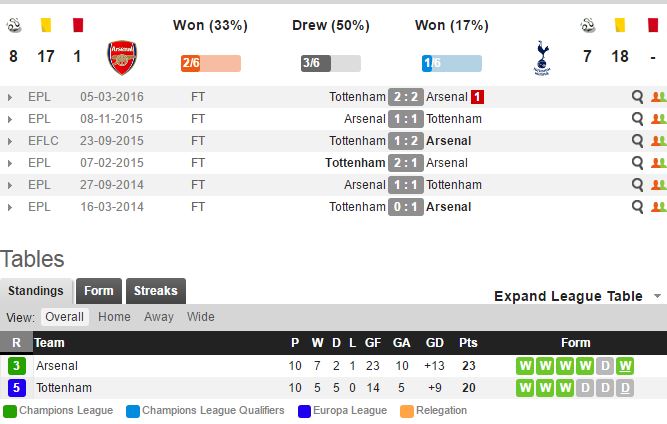Click the Tottenham club crest logo

[543, 57]
